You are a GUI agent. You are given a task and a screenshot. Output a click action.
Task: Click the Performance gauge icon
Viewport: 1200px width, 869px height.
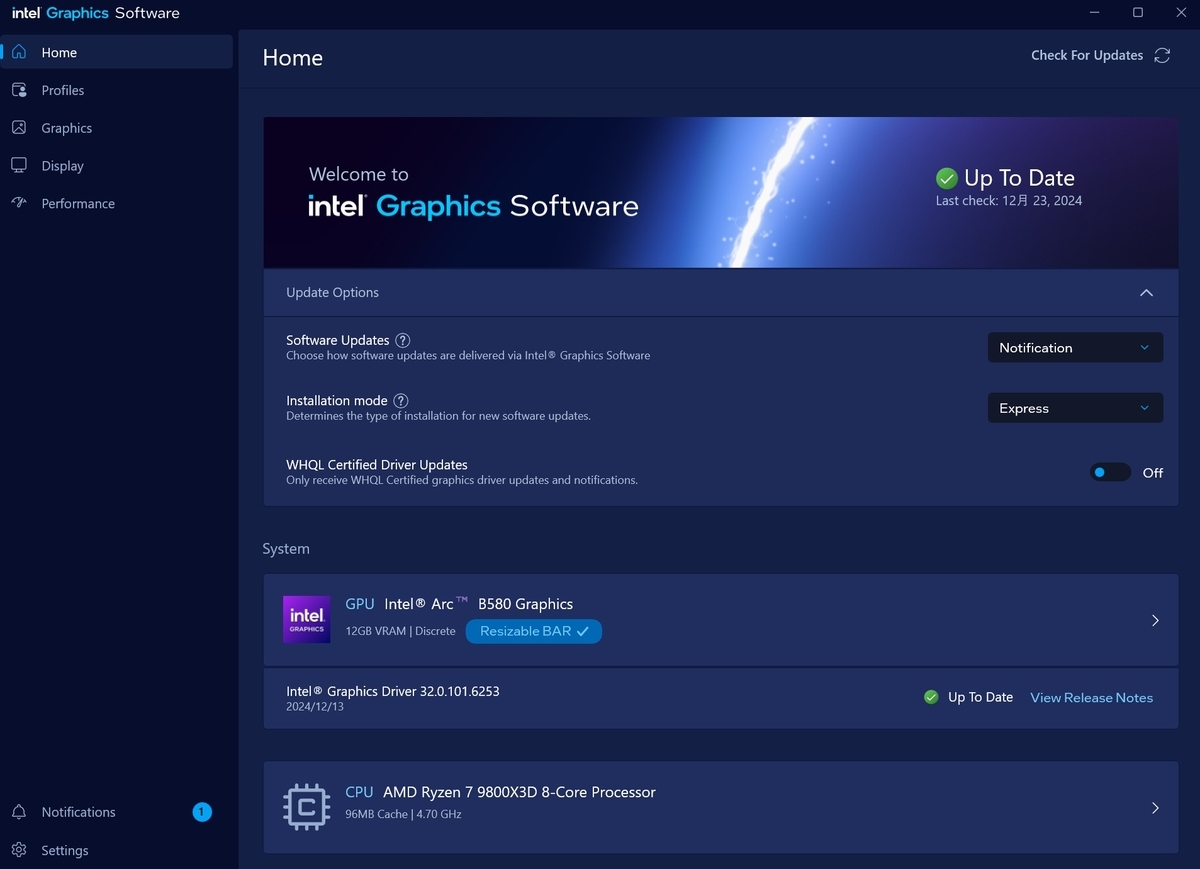[x=19, y=203]
